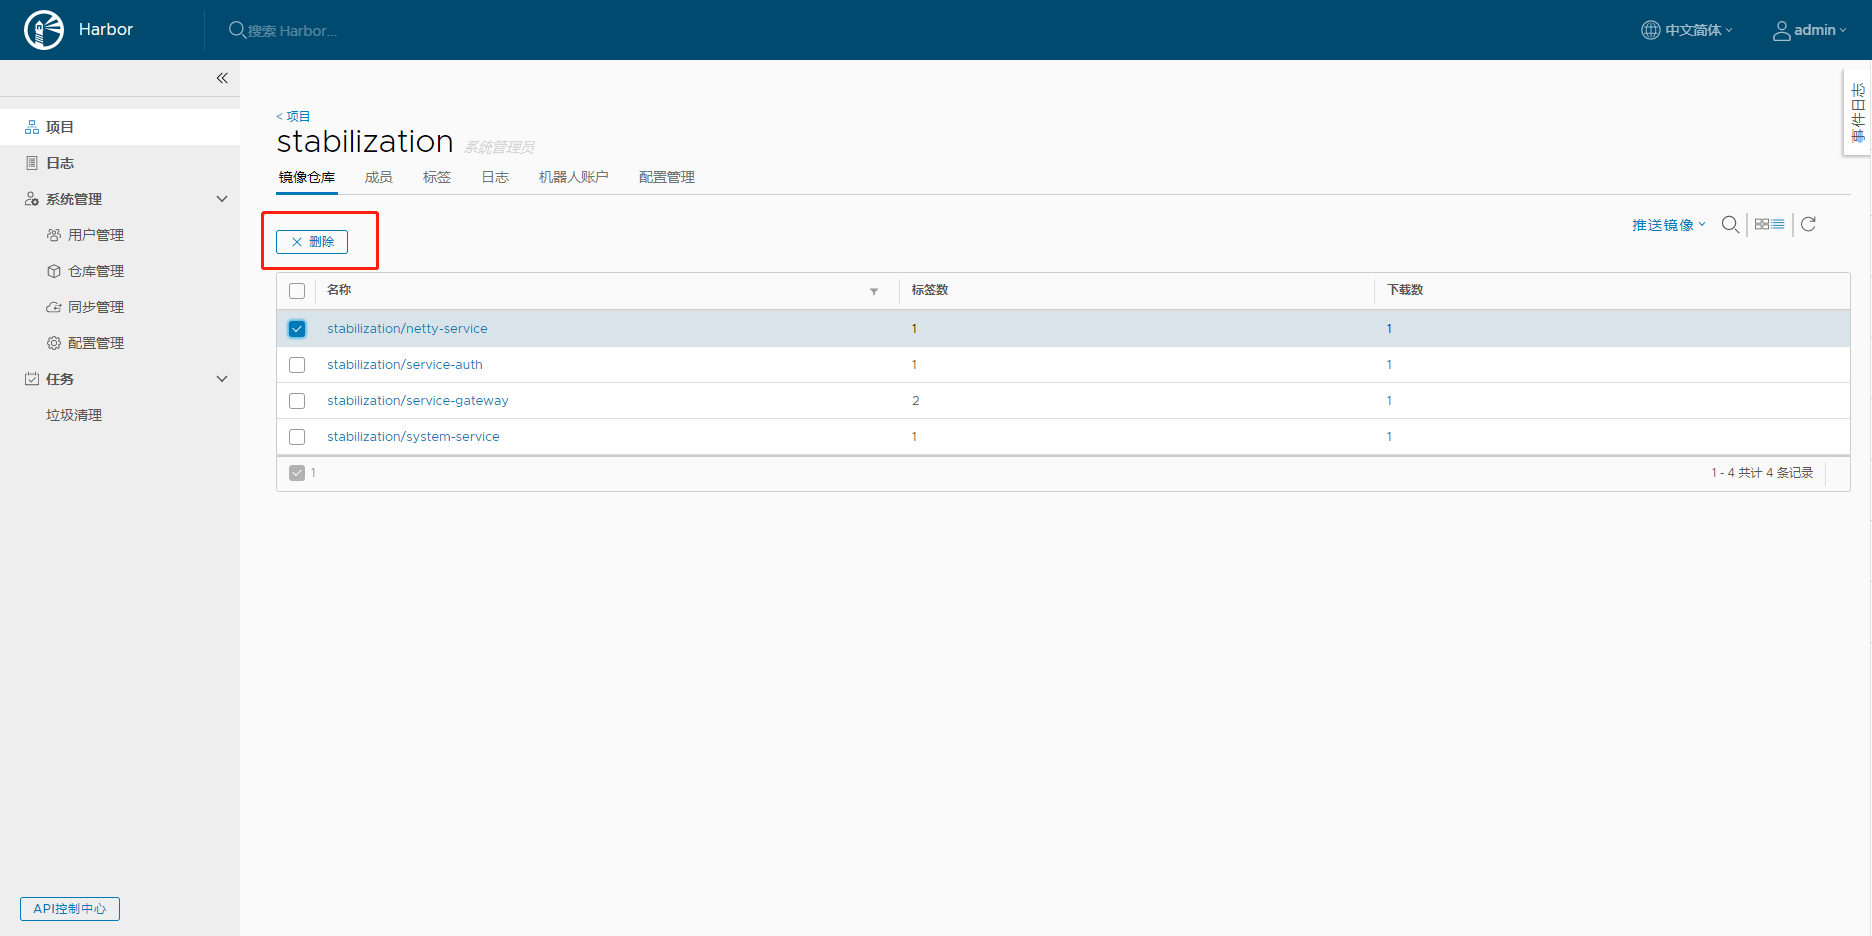Click the globe language icon
The image size is (1872, 936).
click(1651, 30)
